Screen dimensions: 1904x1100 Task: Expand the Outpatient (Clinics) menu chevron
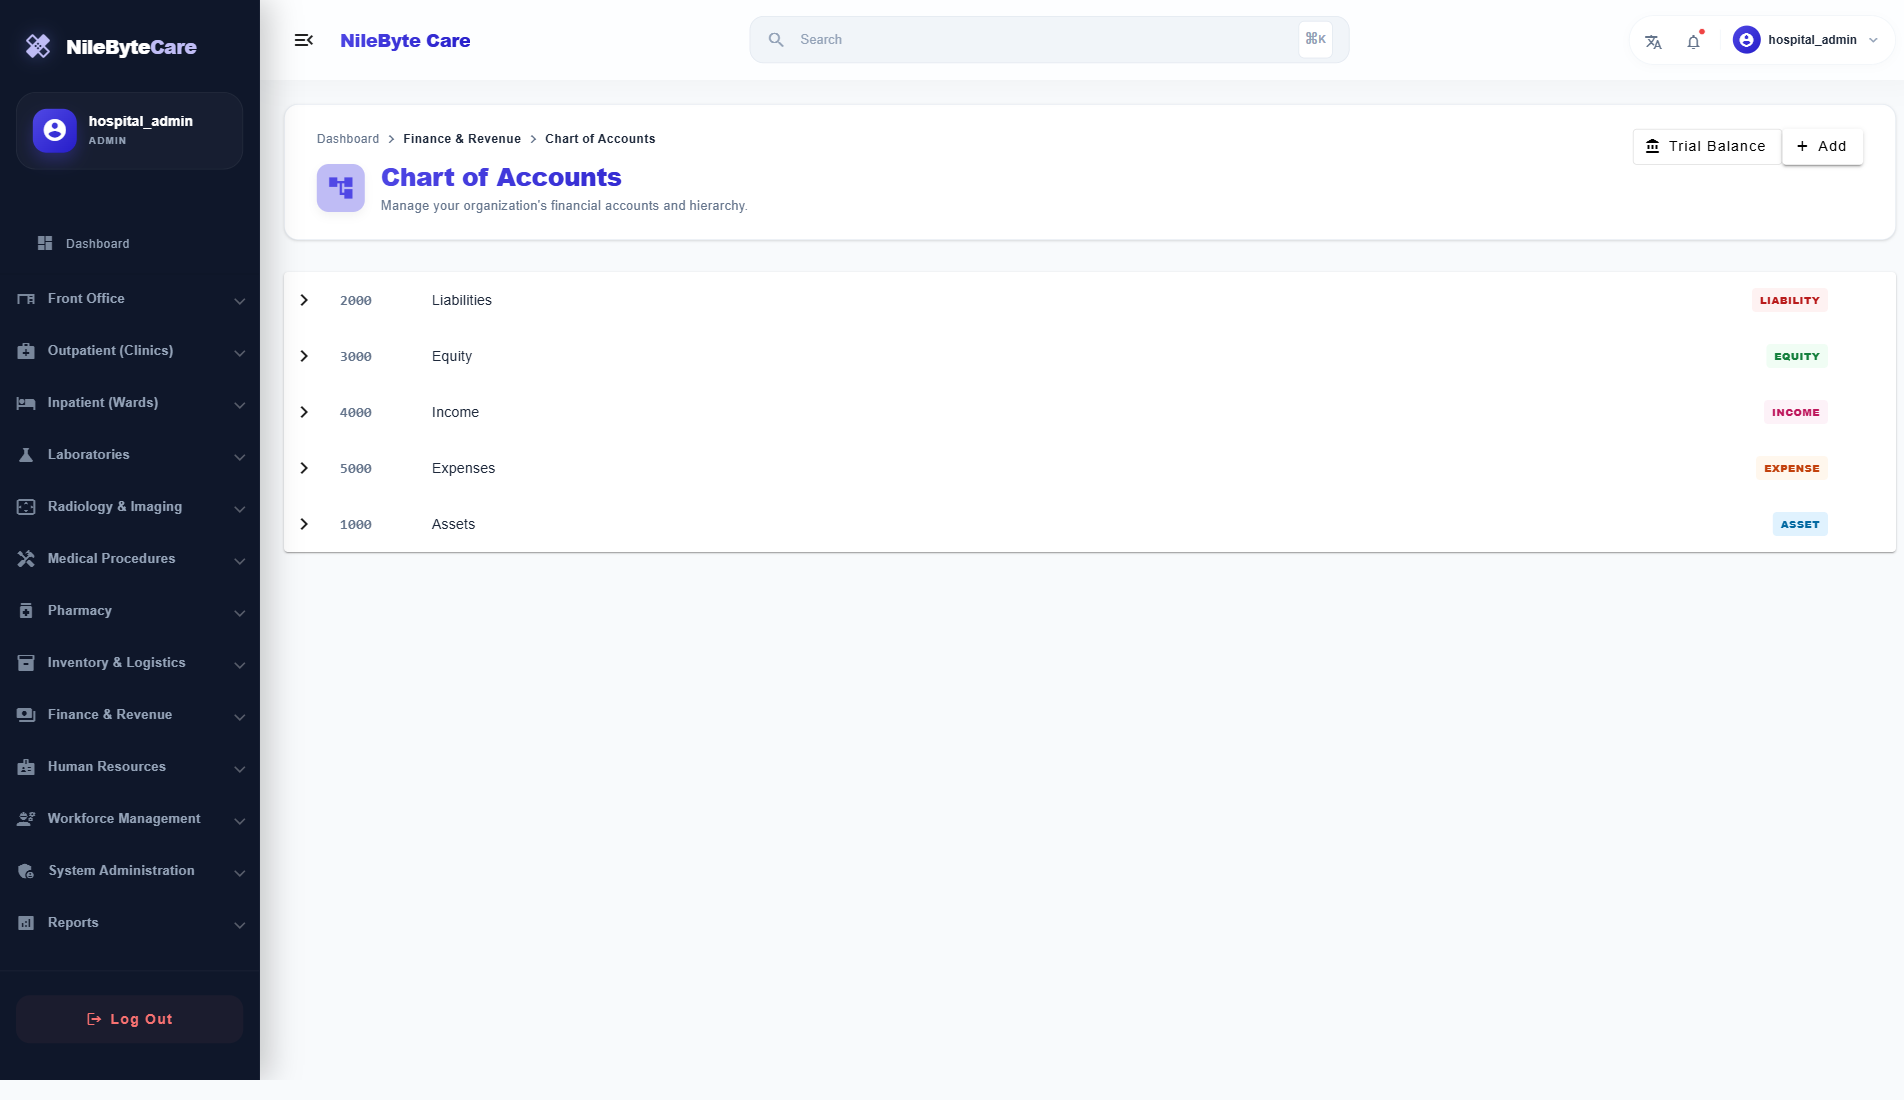tap(239, 353)
